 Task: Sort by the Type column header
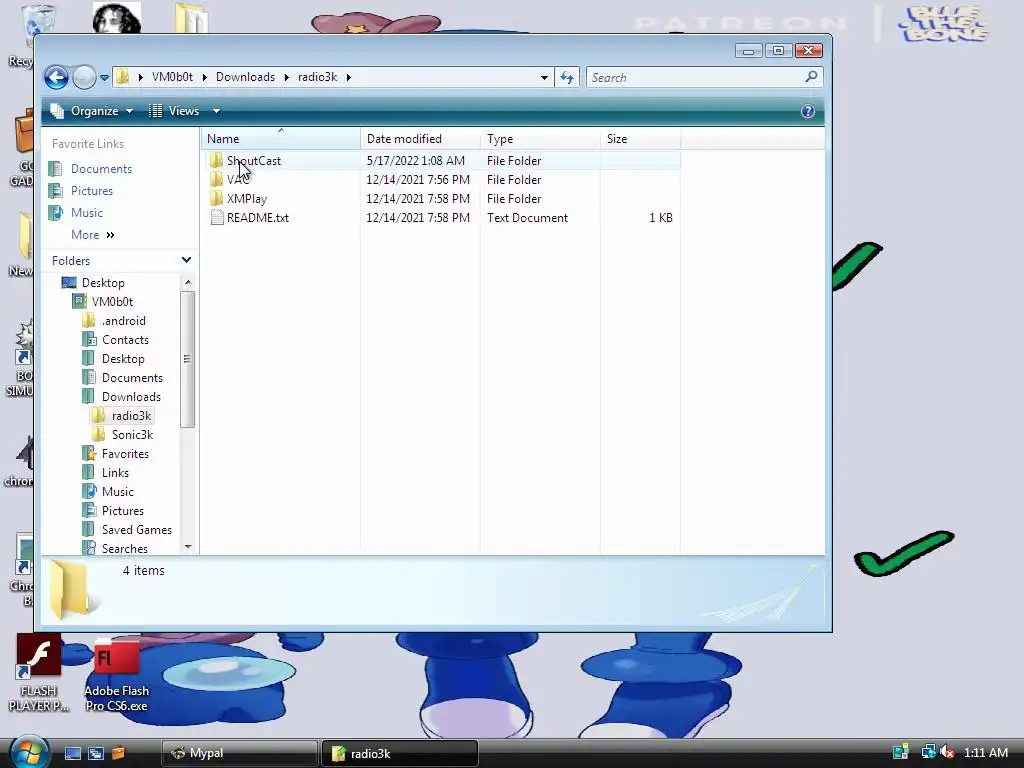pyautogui.click(x=540, y=138)
